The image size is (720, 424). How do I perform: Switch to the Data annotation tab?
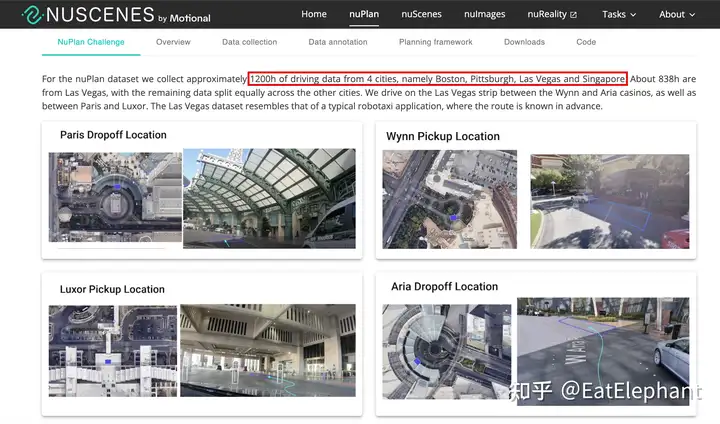point(338,42)
